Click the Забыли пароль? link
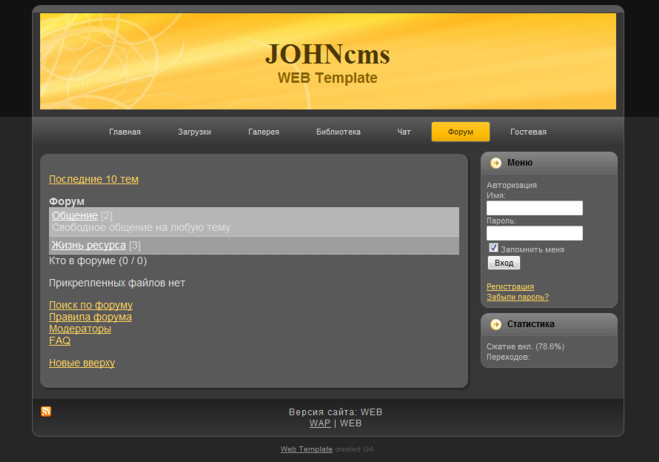The image size is (659, 462). click(517, 297)
